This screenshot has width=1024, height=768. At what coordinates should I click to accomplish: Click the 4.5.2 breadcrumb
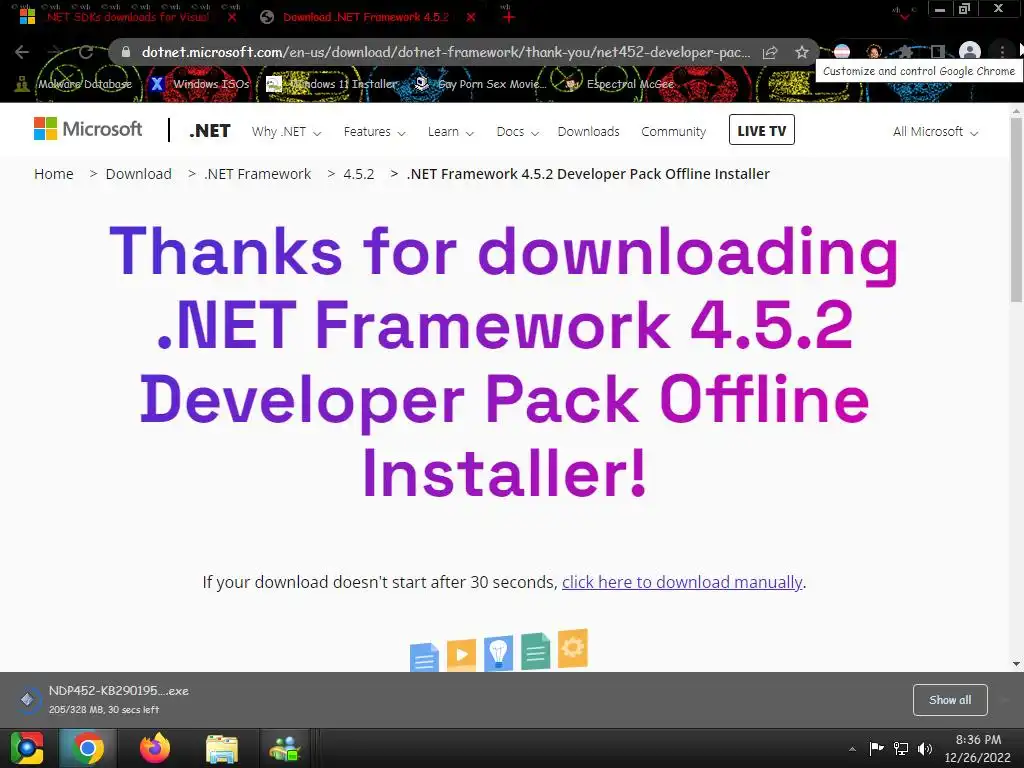359,174
